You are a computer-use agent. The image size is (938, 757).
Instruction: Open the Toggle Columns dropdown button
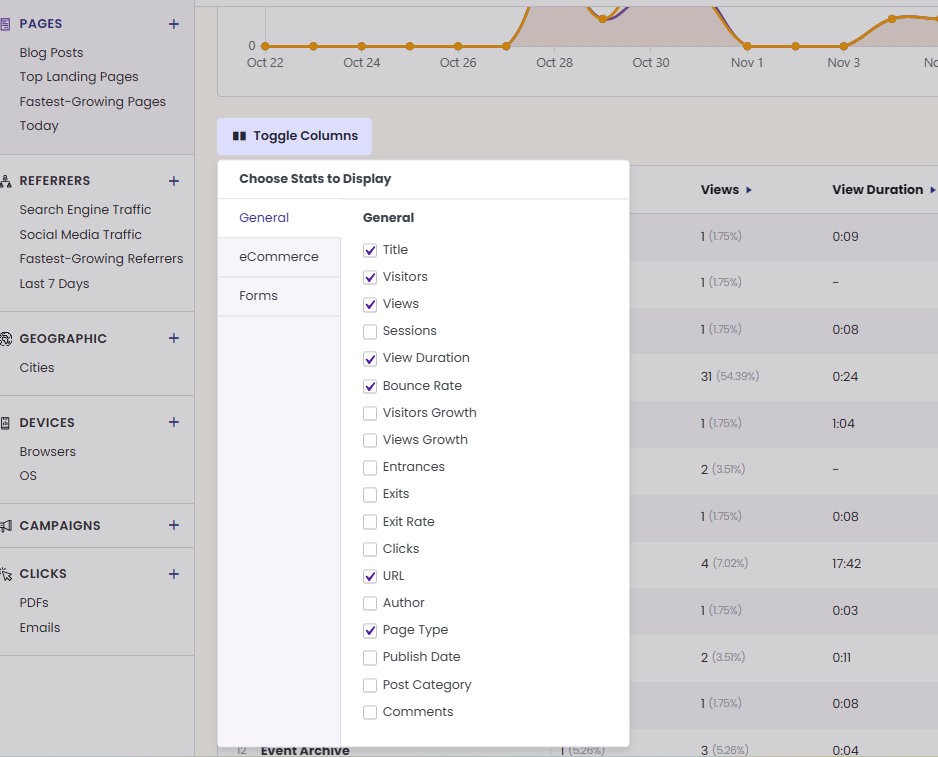pos(294,136)
